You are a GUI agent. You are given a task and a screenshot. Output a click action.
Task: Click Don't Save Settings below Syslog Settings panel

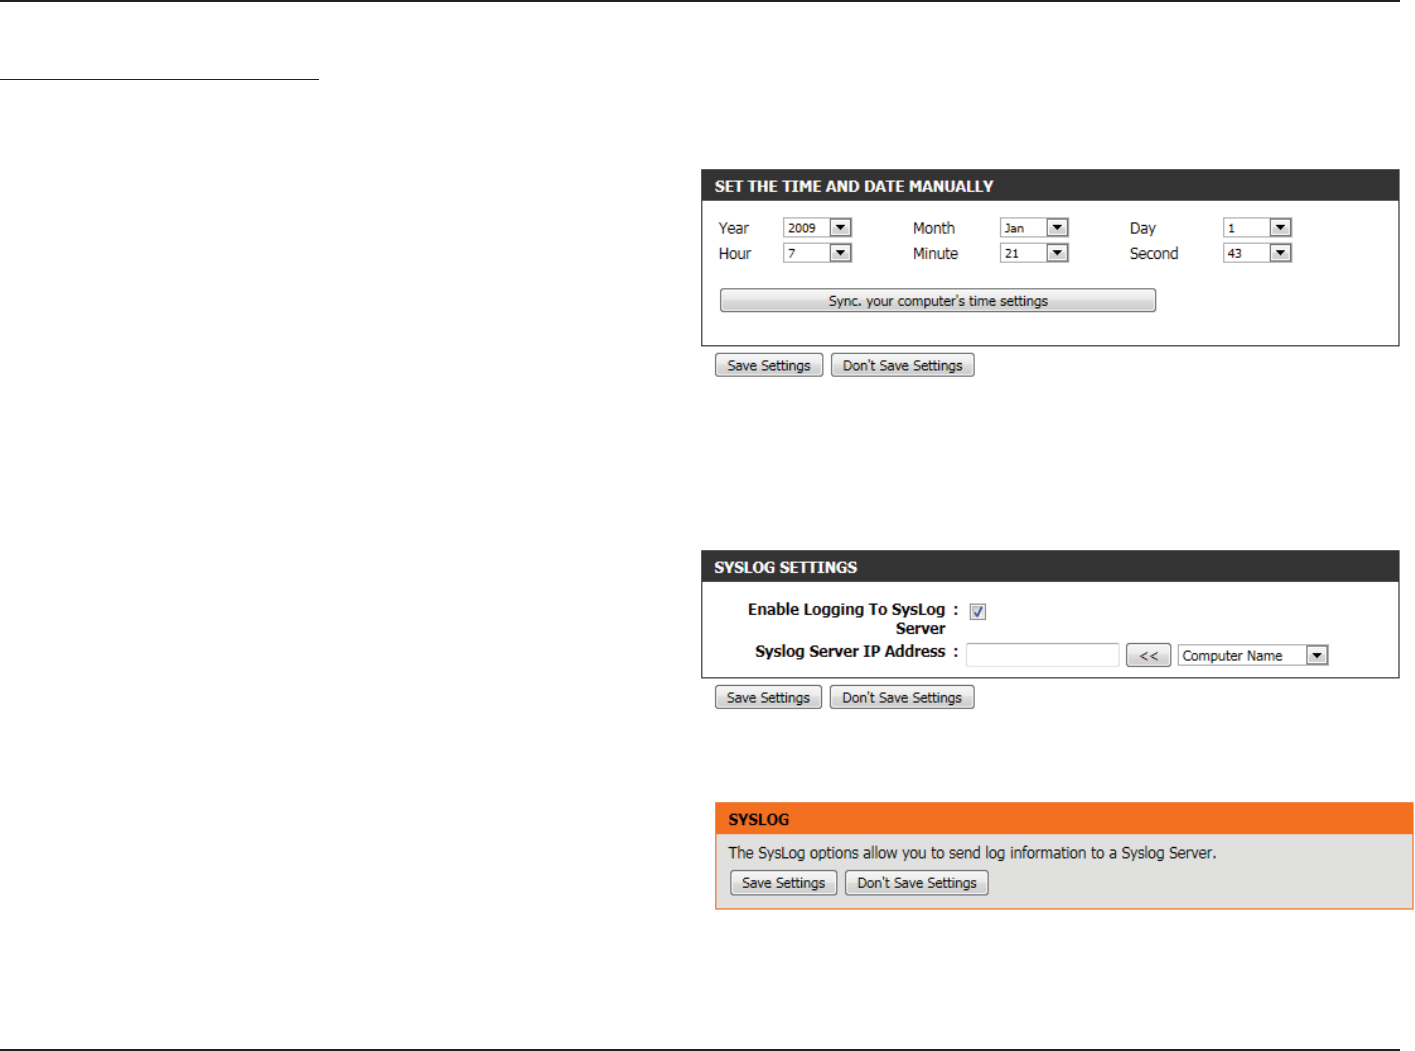tap(902, 697)
